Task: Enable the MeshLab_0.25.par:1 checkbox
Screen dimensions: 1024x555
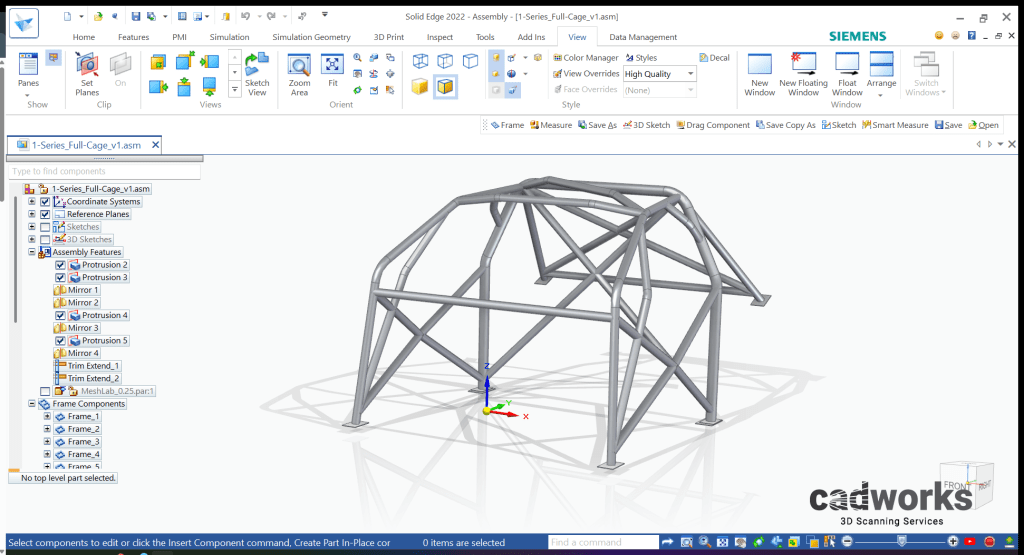Action: point(45,391)
